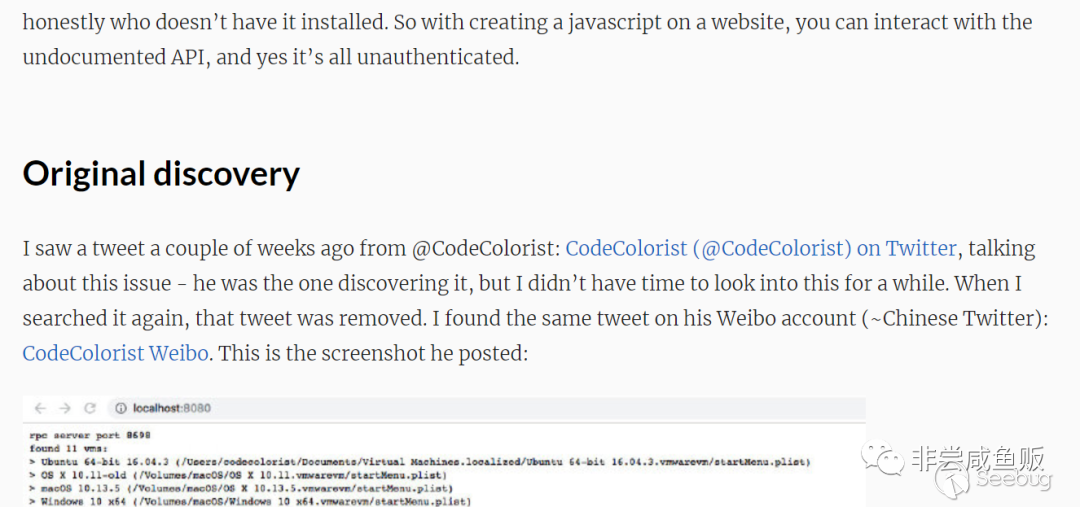Click the site info icon beside localhost
The width and height of the screenshot is (1080, 507).
coord(119,408)
